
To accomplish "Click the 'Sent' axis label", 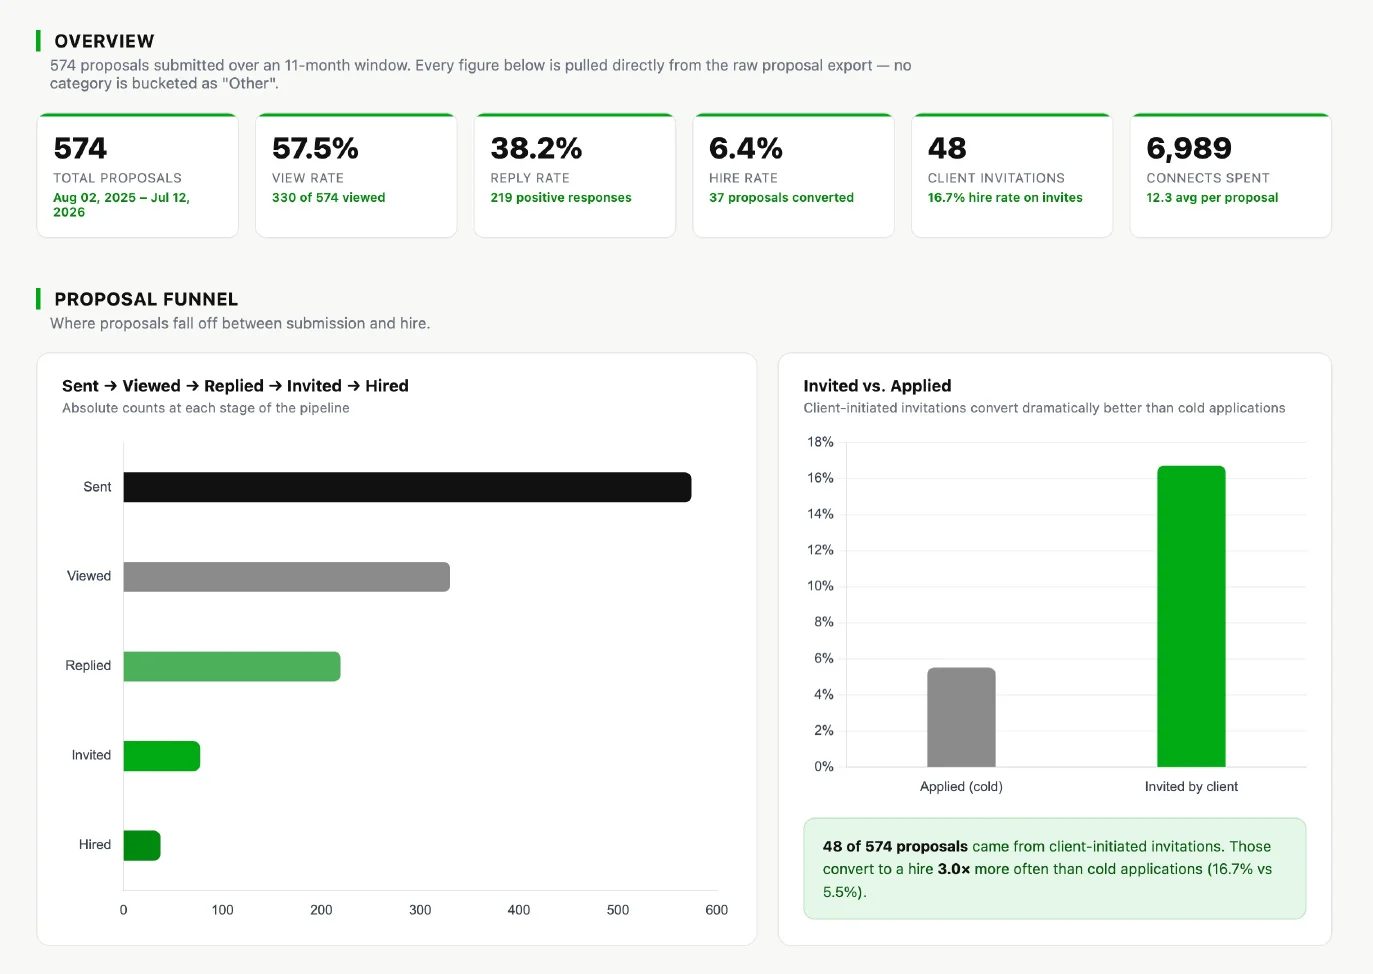I will (97, 487).
